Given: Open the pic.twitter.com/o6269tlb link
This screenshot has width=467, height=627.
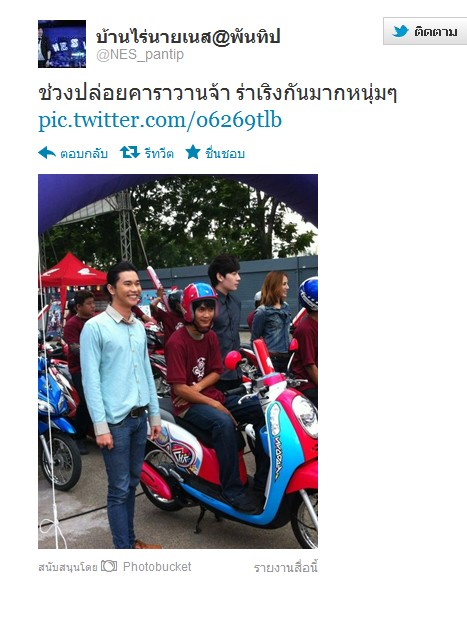Looking at the screenshot, I should 160,120.
